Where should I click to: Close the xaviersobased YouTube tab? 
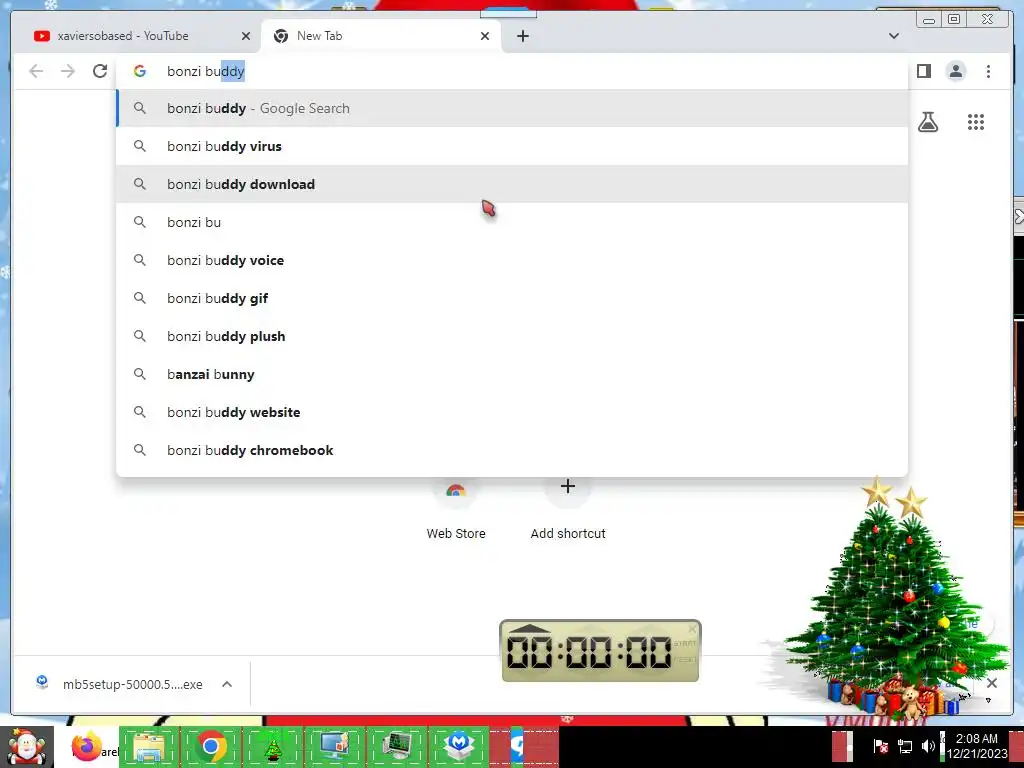click(x=246, y=36)
